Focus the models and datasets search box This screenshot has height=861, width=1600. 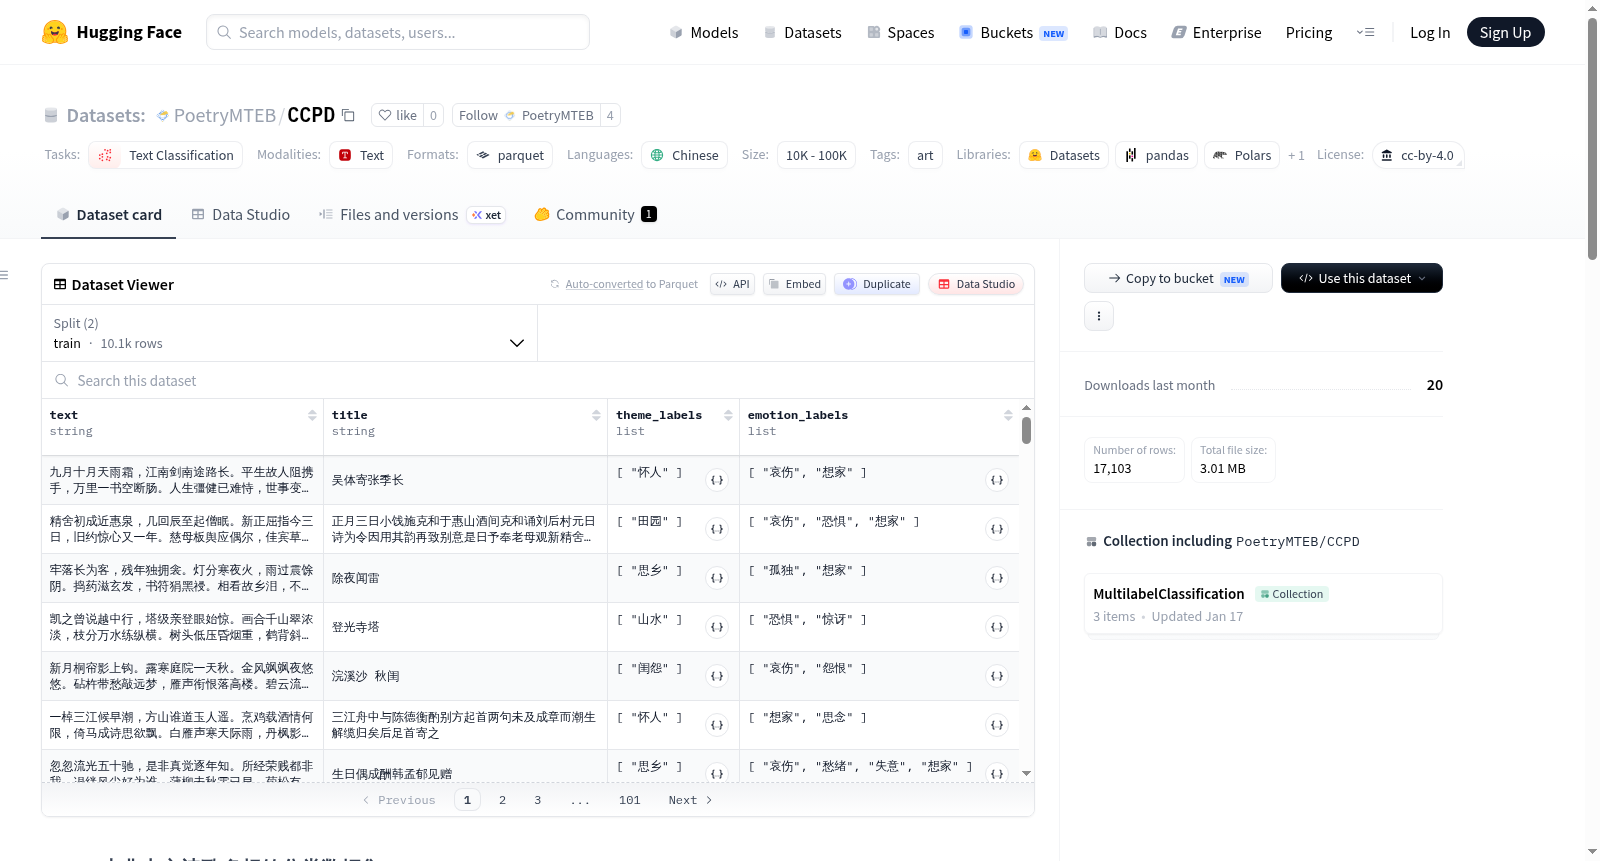(398, 32)
